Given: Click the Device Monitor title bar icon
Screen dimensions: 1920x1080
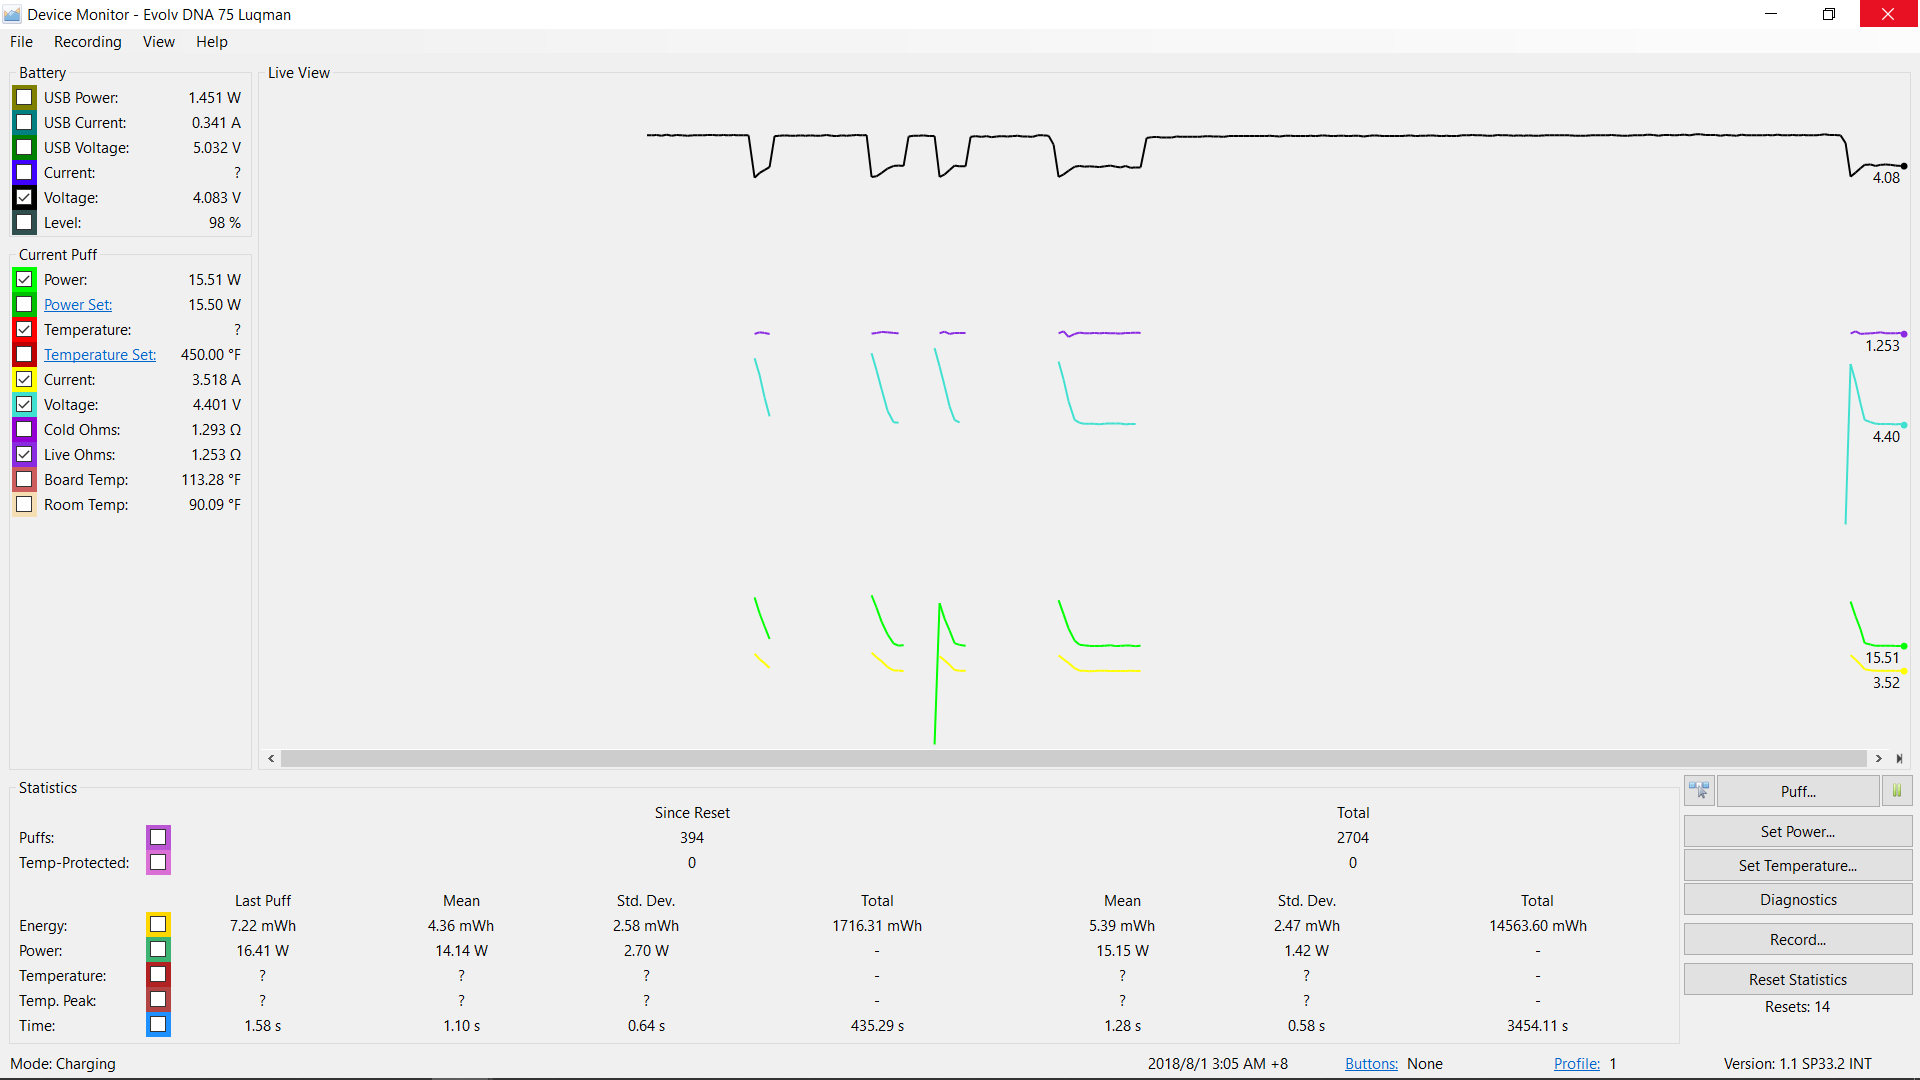Looking at the screenshot, I should (x=12, y=14).
